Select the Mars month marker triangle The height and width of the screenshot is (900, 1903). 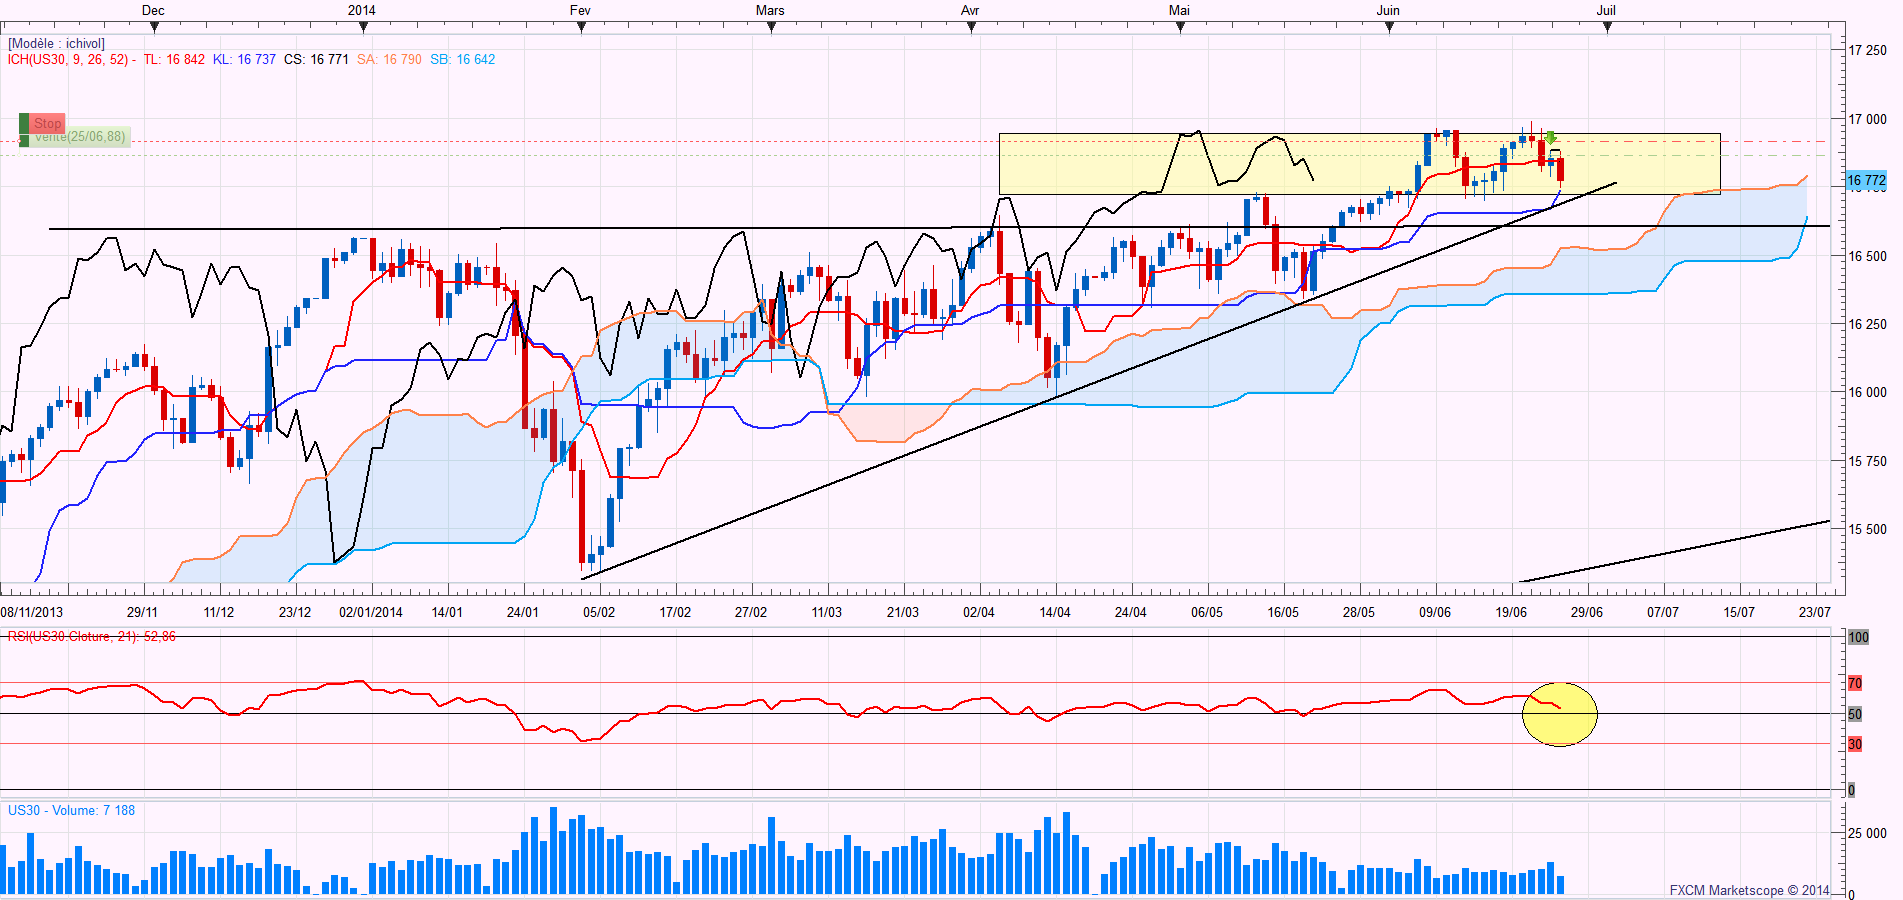click(x=771, y=28)
